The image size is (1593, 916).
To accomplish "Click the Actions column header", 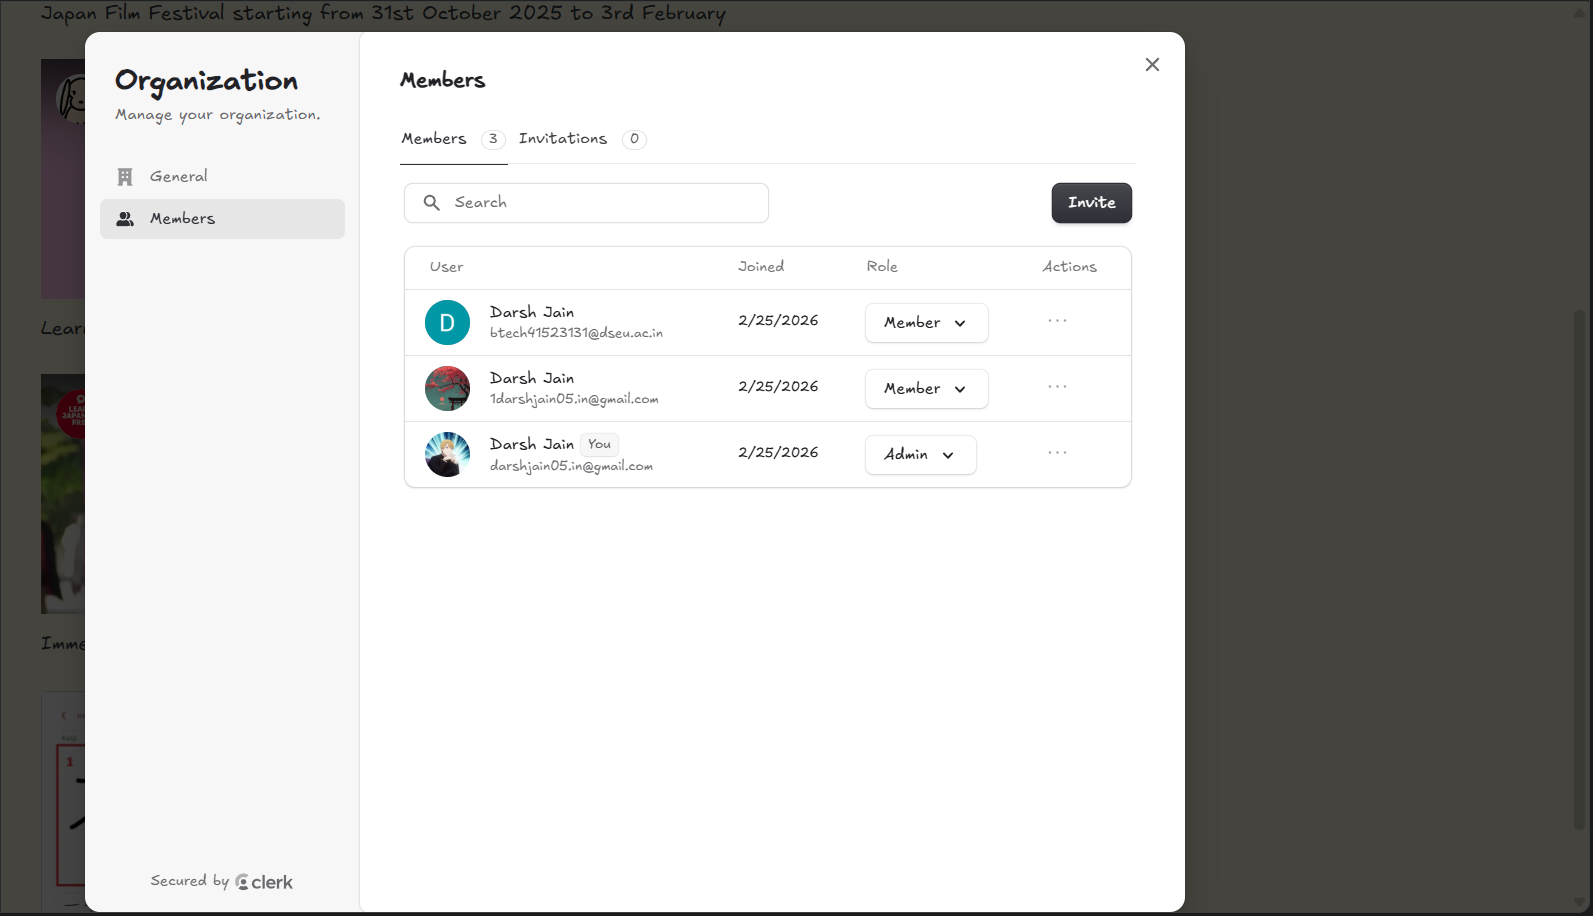I will [1069, 267].
